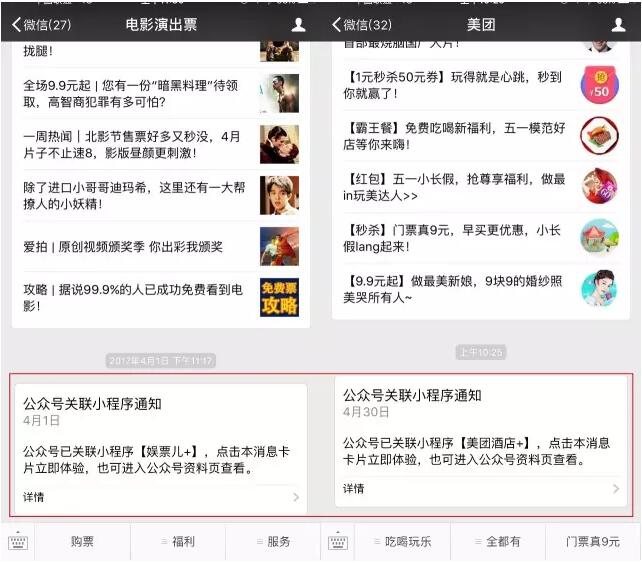Switch to keyboard input in 美团 chat
642x563 pixels.
tap(338, 542)
